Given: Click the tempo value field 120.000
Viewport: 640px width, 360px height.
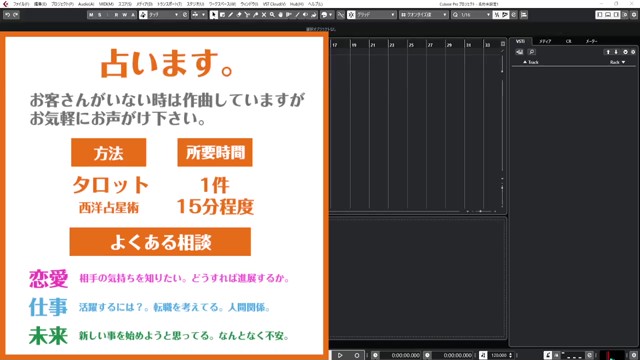Looking at the screenshot, I should click(499, 356).
